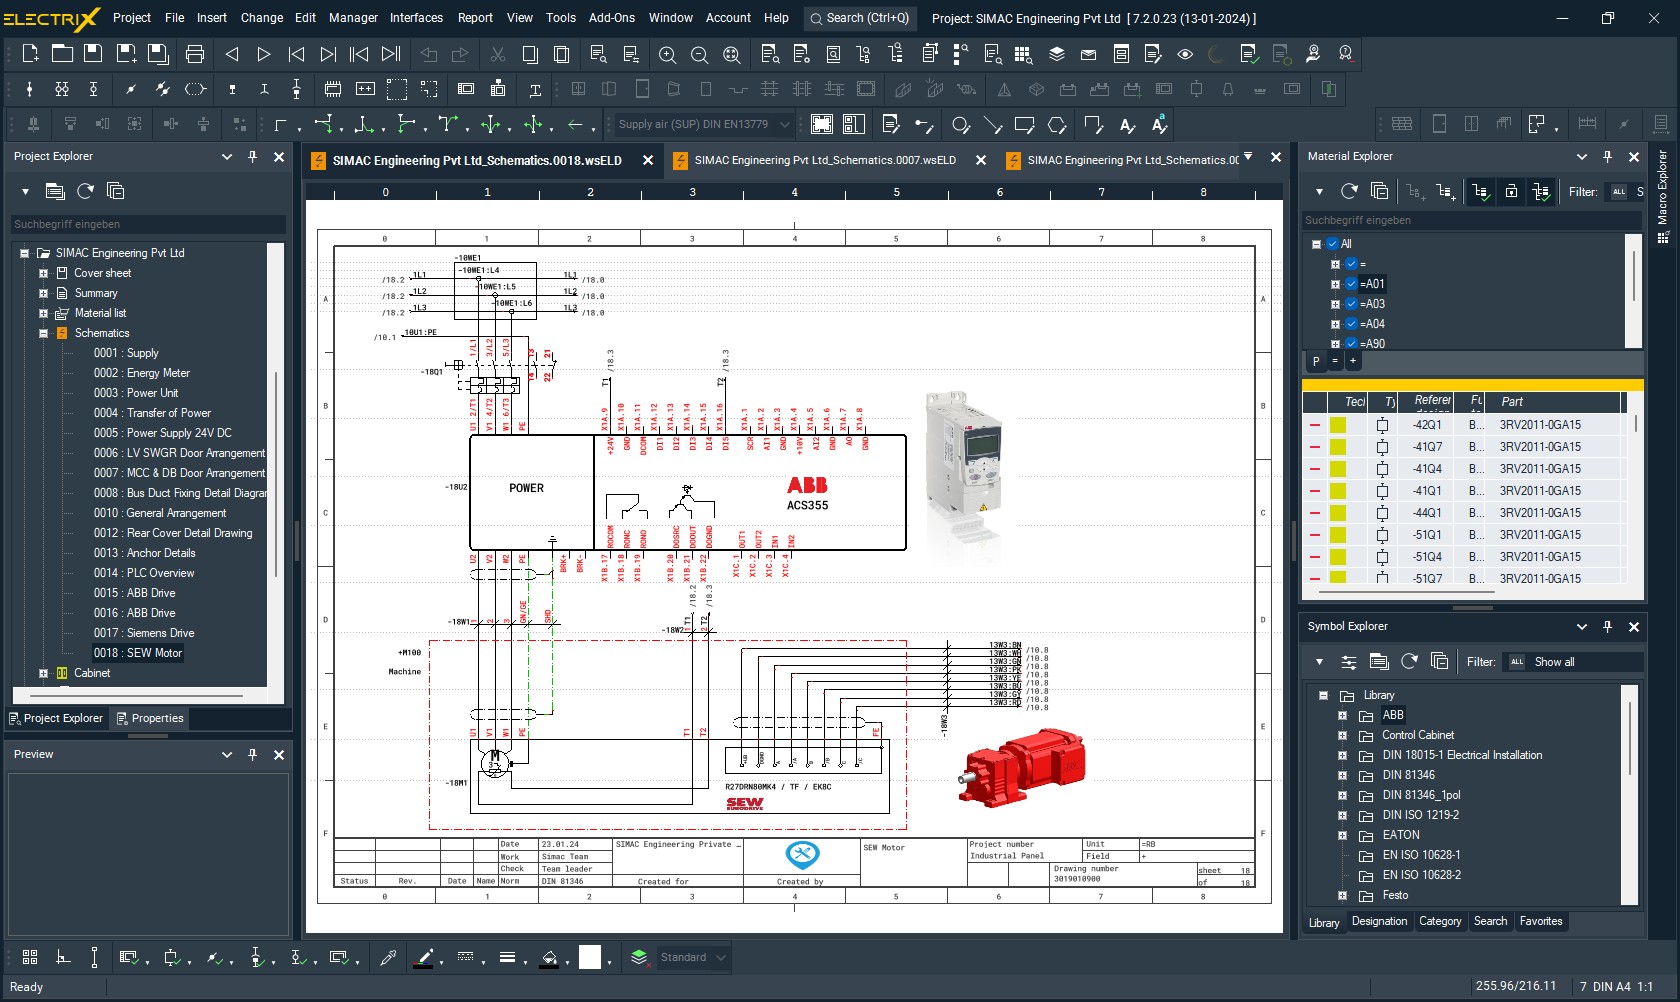The height and width of the screenshot is (1002, 1680).
Task: Click the refresh icon in Material Explorer toolbar
Action: coord(1349,191)
